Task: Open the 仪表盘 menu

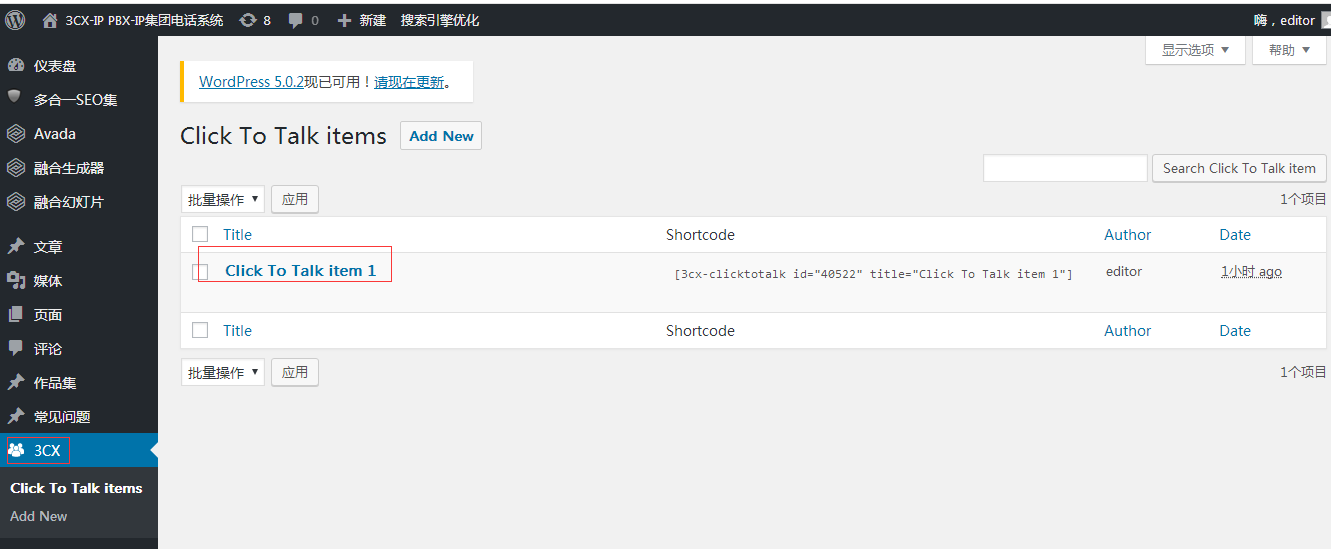Action: [79, 66]
